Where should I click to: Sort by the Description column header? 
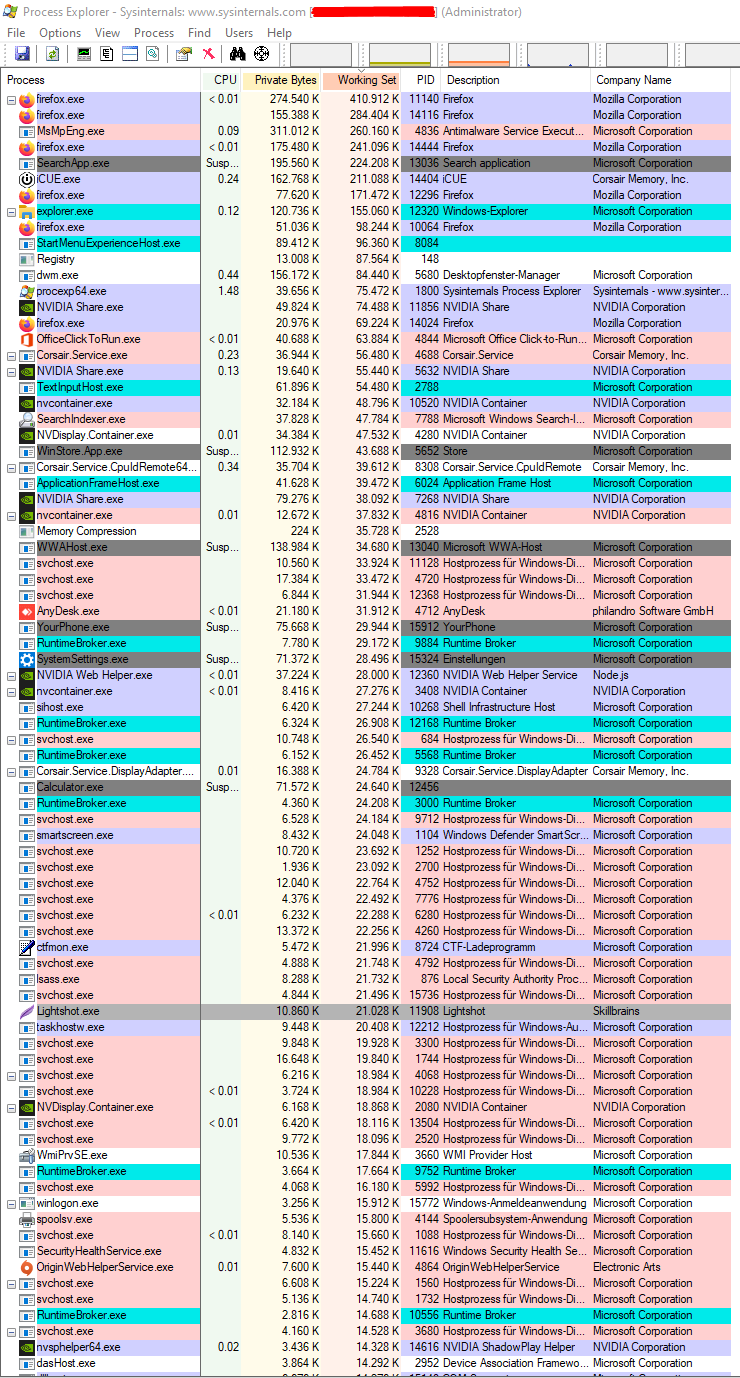pyautogui.click(x=516, y=80)
